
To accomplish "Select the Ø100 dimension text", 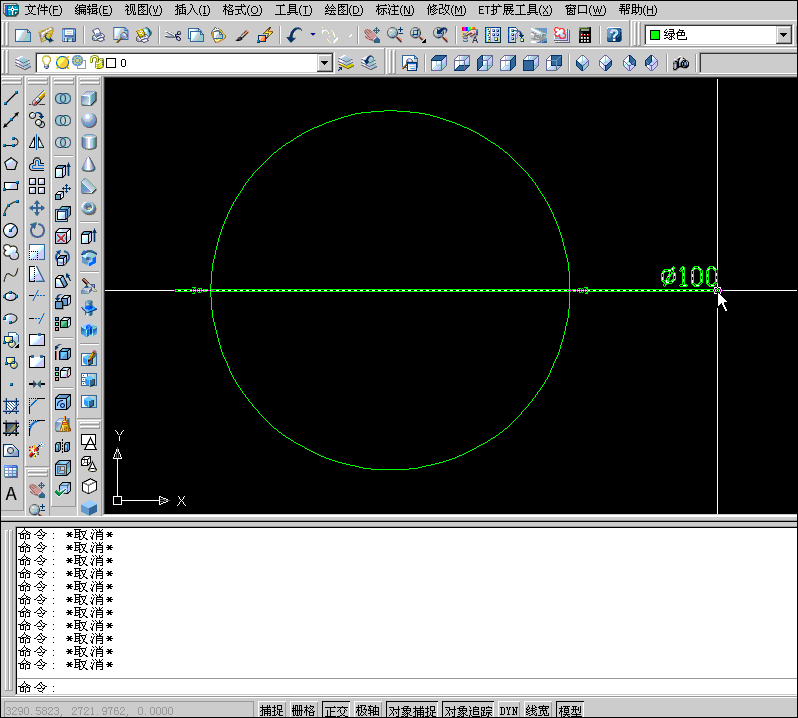I will click(x=689, y=277).
